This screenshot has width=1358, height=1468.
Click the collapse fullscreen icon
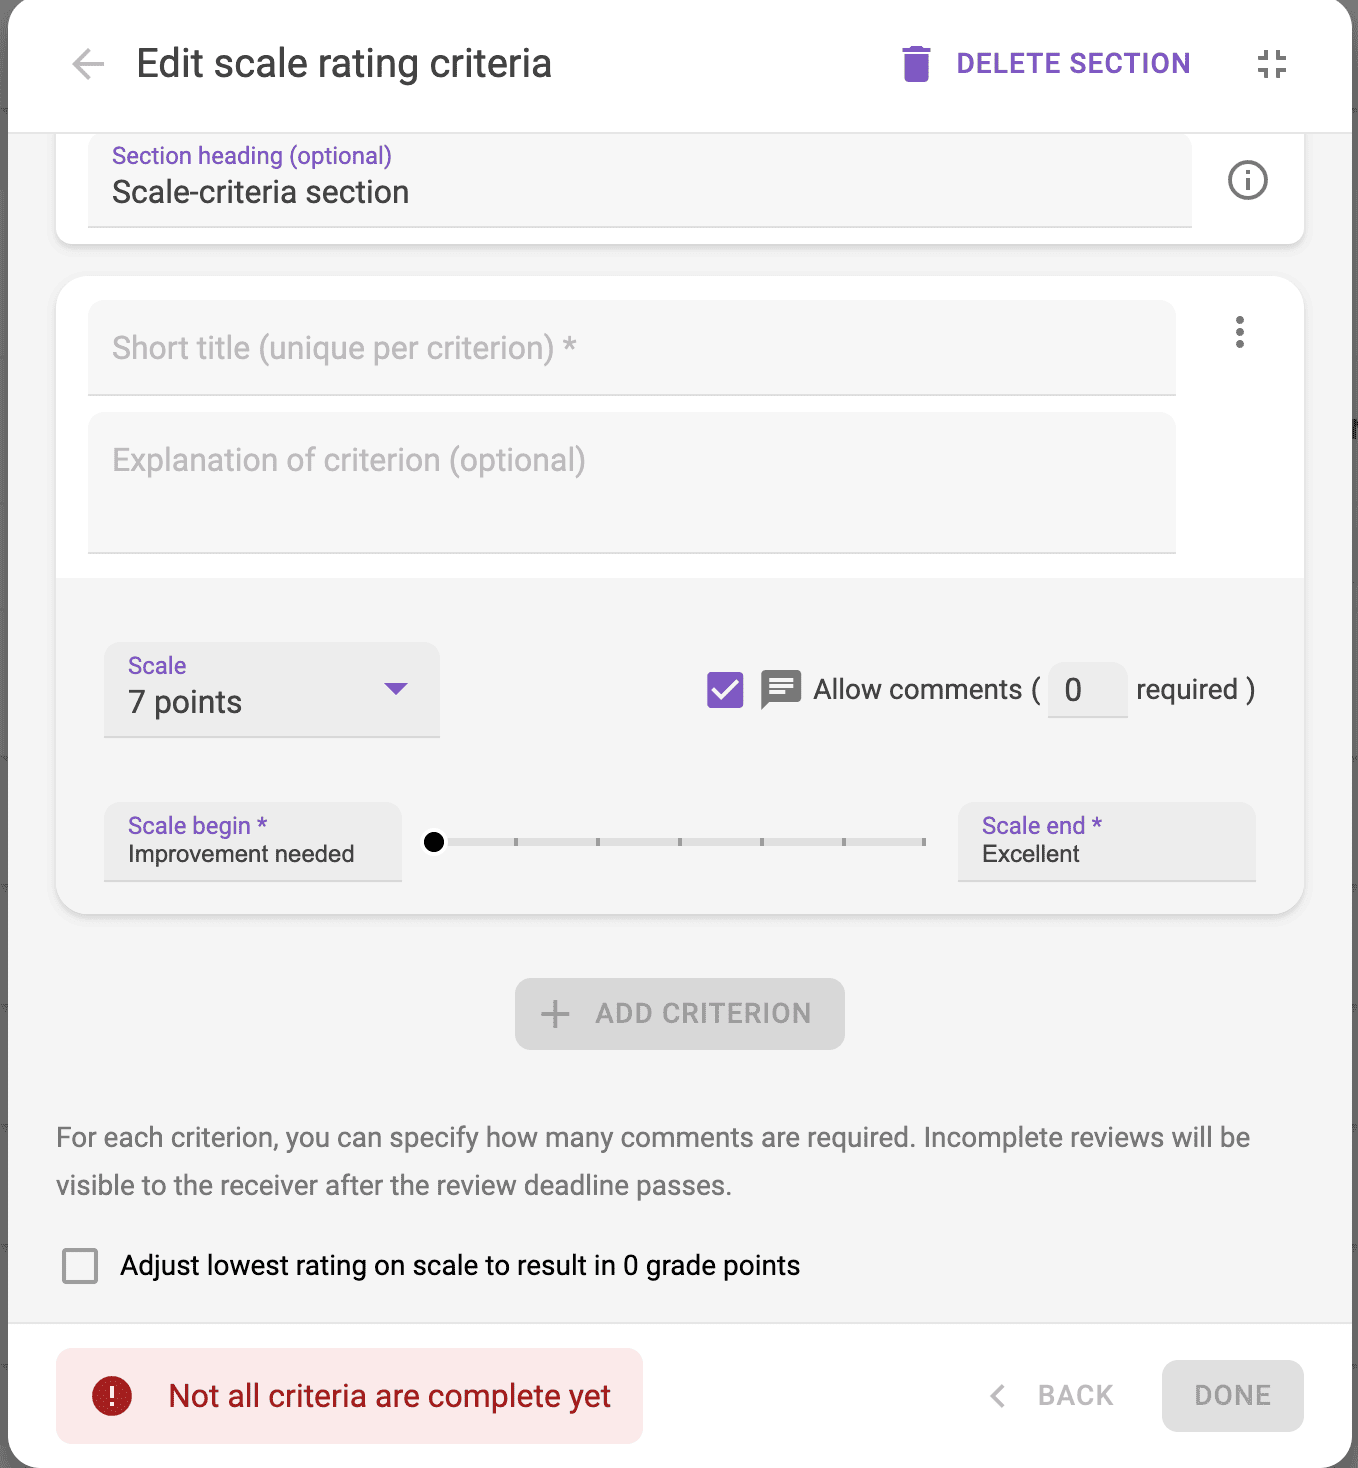coord(1271,64)
